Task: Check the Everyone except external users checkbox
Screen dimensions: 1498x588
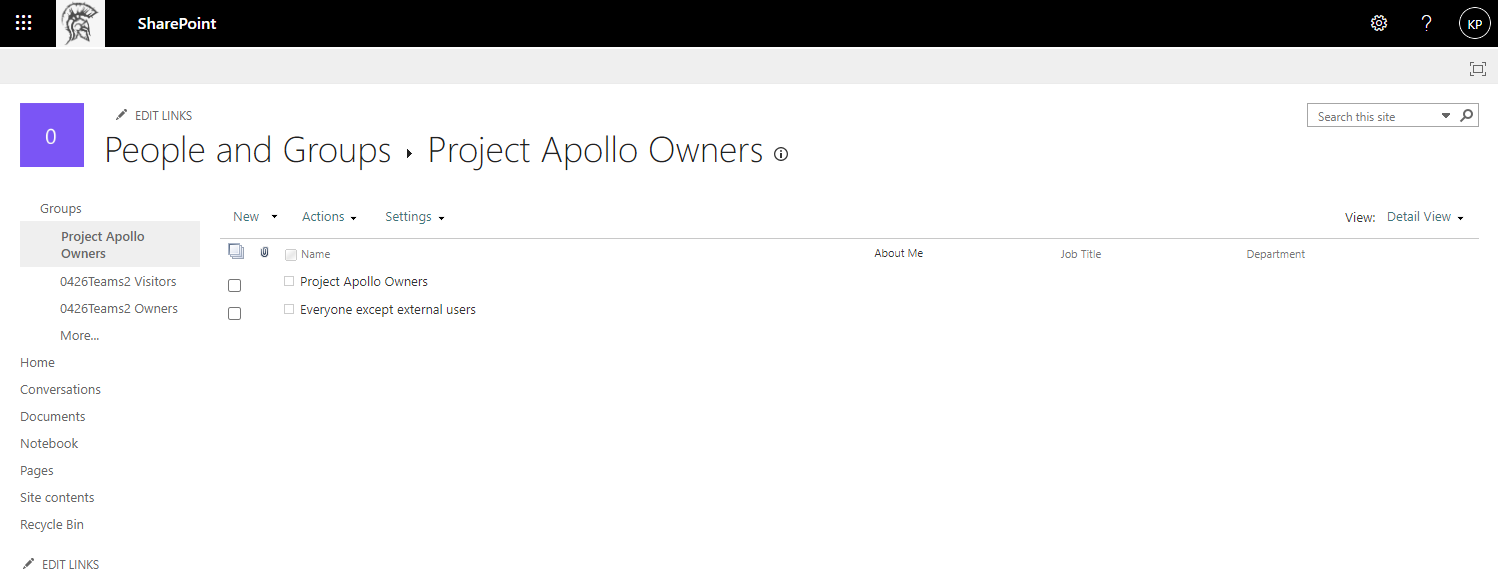Action: click(x=235, y=313)
